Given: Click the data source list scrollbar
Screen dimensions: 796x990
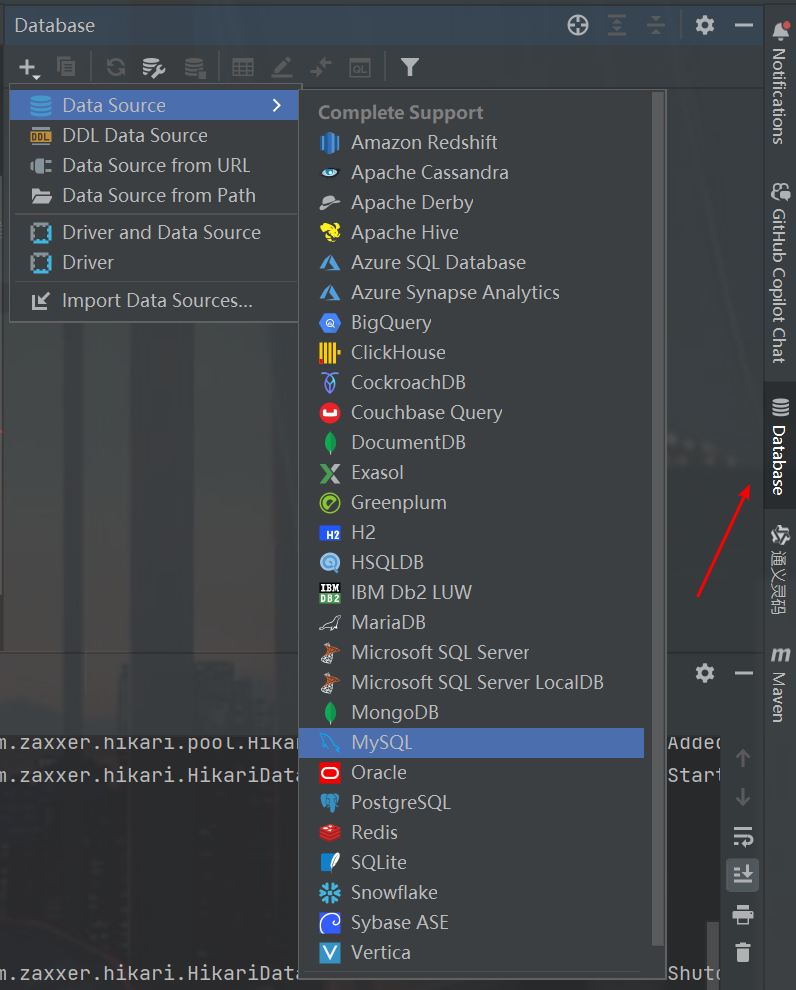Looking at the screenshot, I should pos(658,518).
